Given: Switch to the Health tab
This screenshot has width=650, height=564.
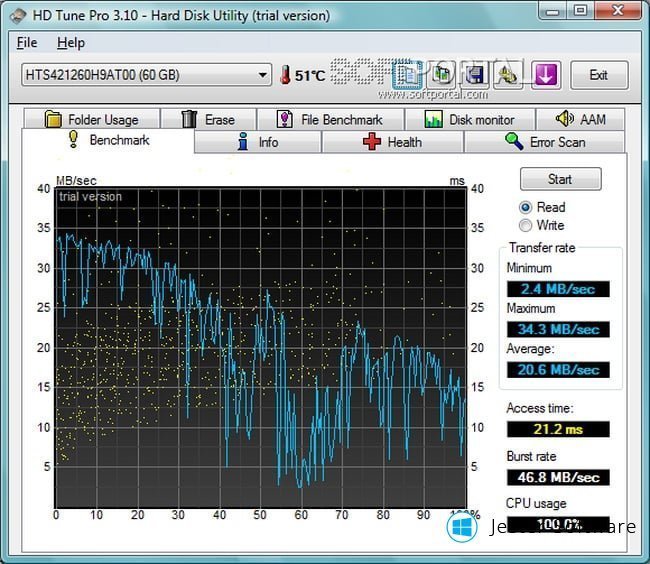Looking at the screenshot, I should tap(393, 142).
